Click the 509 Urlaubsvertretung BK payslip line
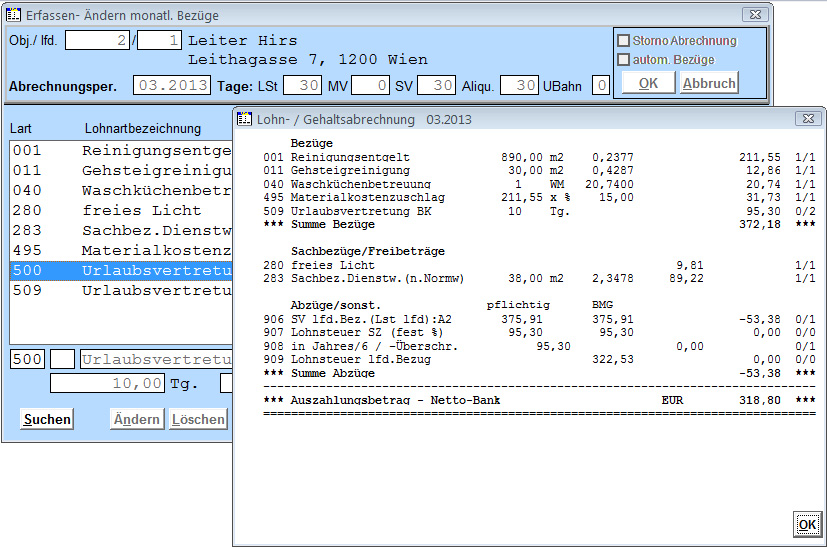The height and width of the screenshot is (548, 827). (x=539, y=211)
